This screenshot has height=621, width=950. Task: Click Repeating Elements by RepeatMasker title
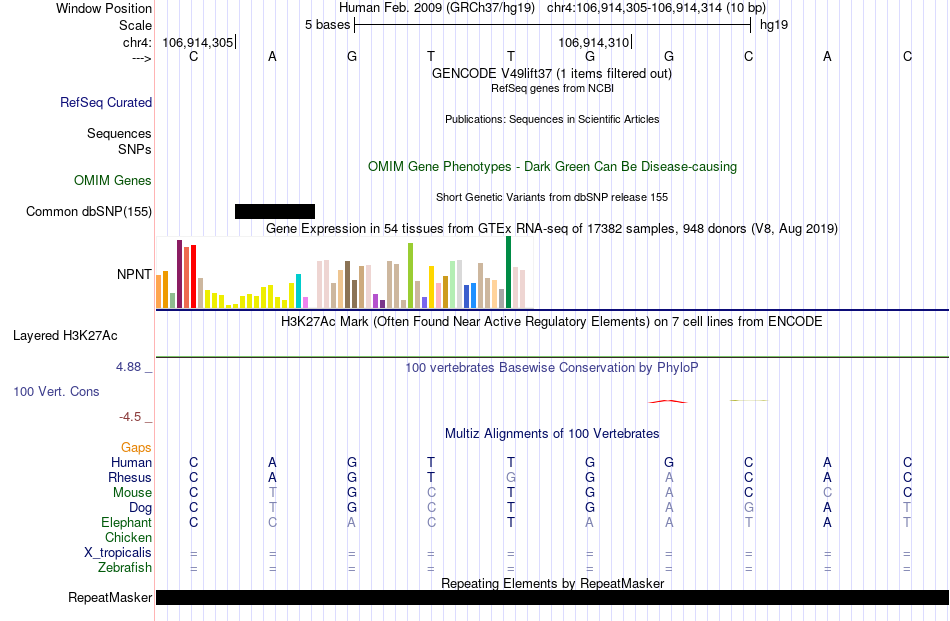553,583
